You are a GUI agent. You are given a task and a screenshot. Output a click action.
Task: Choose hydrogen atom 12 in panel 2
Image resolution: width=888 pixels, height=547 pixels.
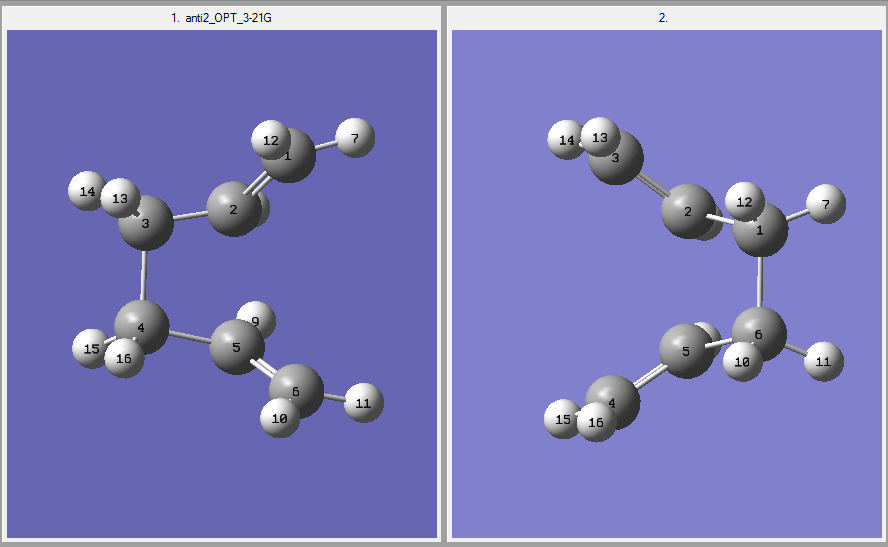point(745,202)
